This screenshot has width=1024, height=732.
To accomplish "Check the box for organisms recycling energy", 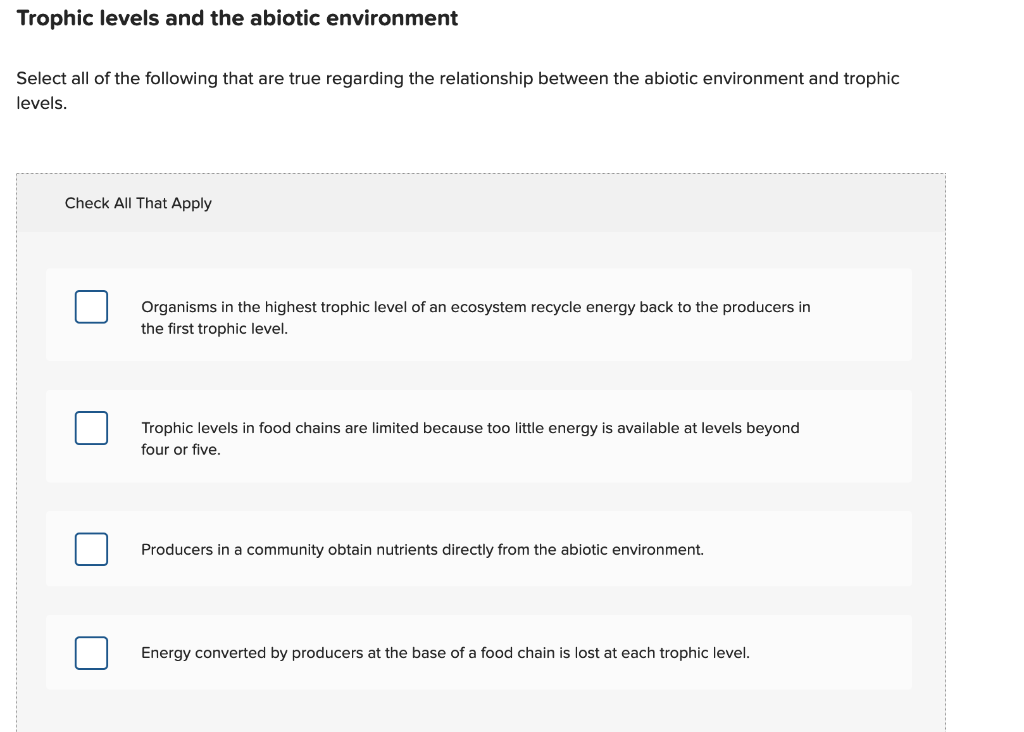I will (91, 307).
